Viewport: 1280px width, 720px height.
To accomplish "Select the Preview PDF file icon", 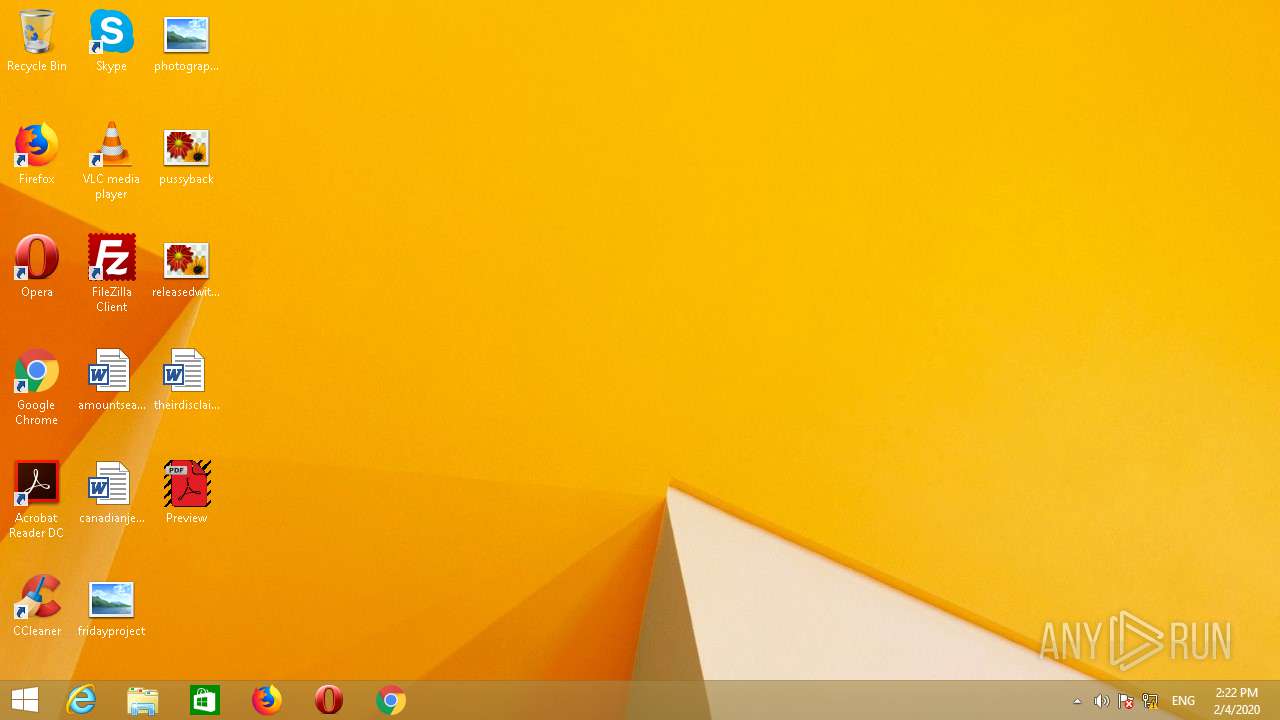I will click(x=186, y=492).
